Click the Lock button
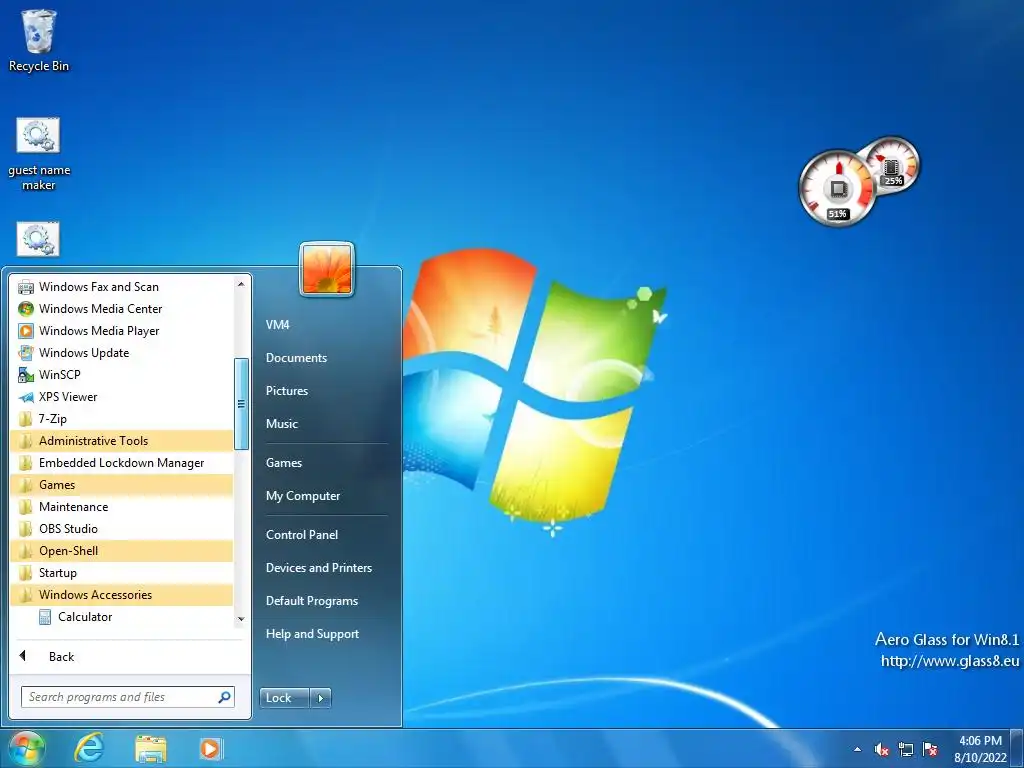 pyautogui.click(x=284, y=697)
